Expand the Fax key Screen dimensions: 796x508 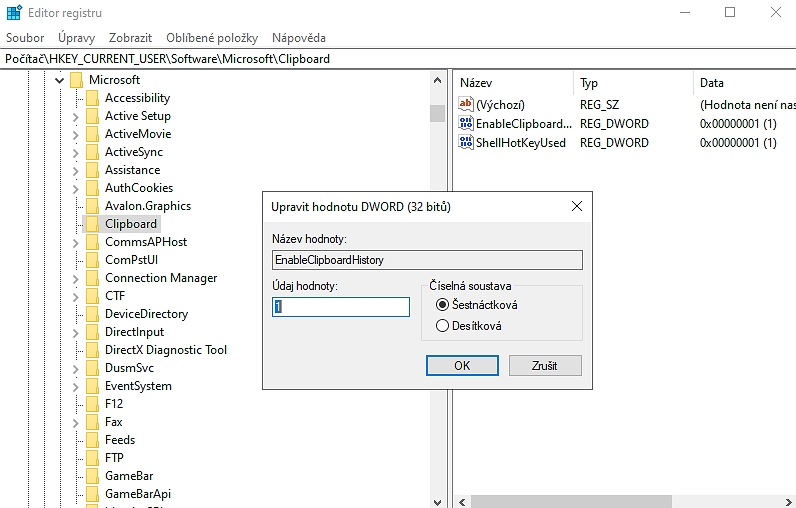tap(76, 423)
